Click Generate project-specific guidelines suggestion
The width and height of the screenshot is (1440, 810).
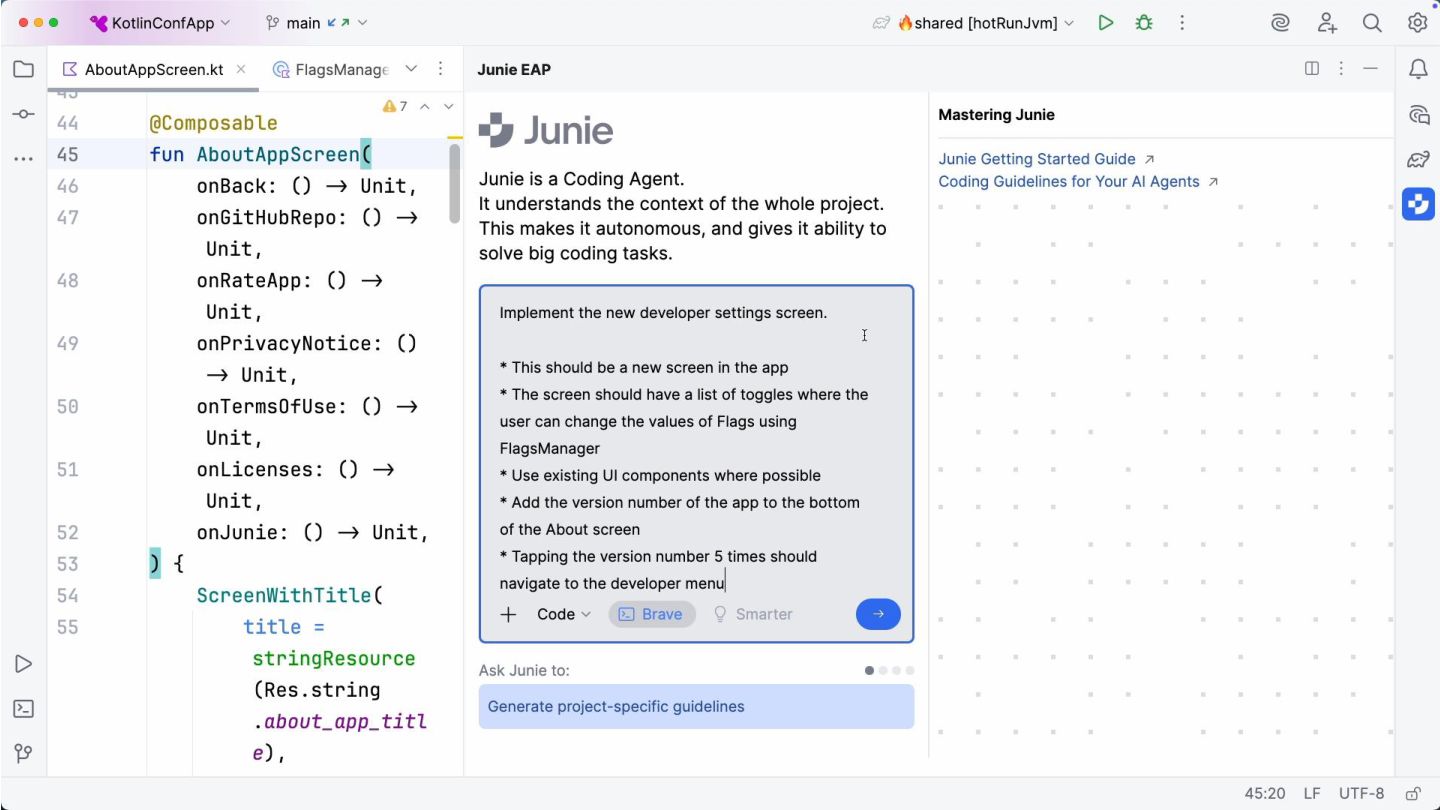click(696, 706)
